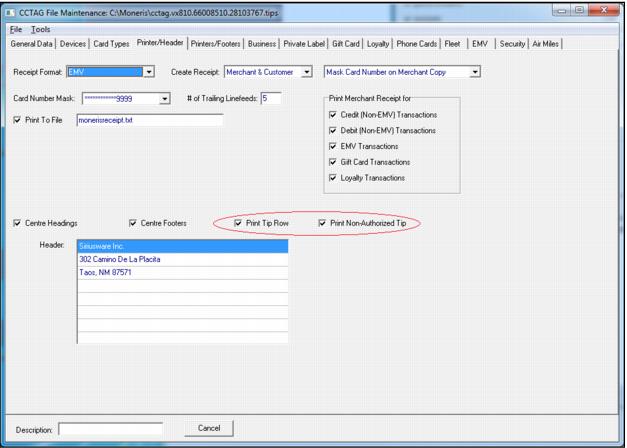Disable Print Non-Authorized Tip checkbox
Viewport: 627px width, 448px height.
click(x=322, y=223)
